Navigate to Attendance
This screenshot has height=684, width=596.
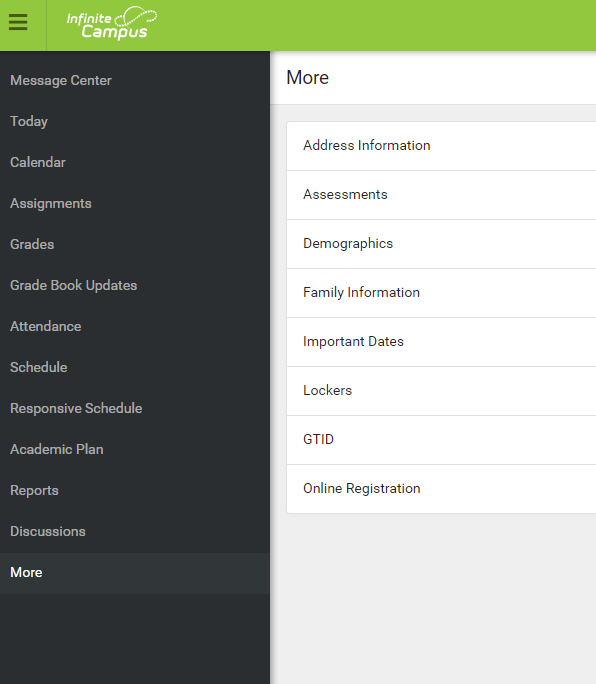coord(135,326)
